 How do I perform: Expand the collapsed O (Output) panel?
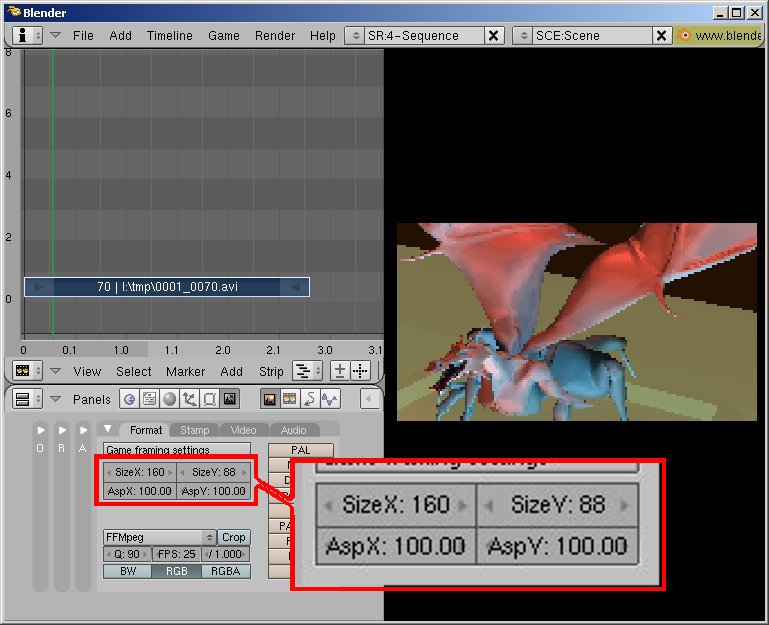[x=40, y=430]
